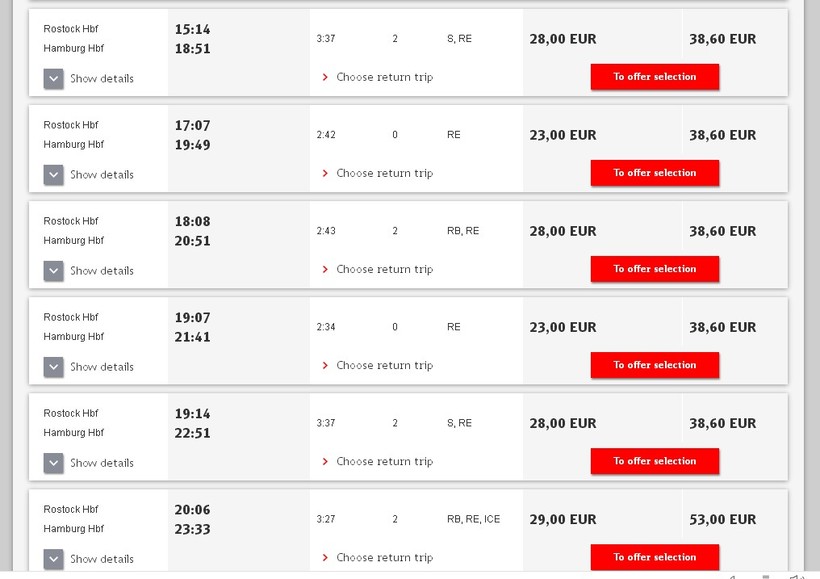820x579 pixels.
Task: Choose return trip for the 18:08 train
Action: tap(384, 269)
